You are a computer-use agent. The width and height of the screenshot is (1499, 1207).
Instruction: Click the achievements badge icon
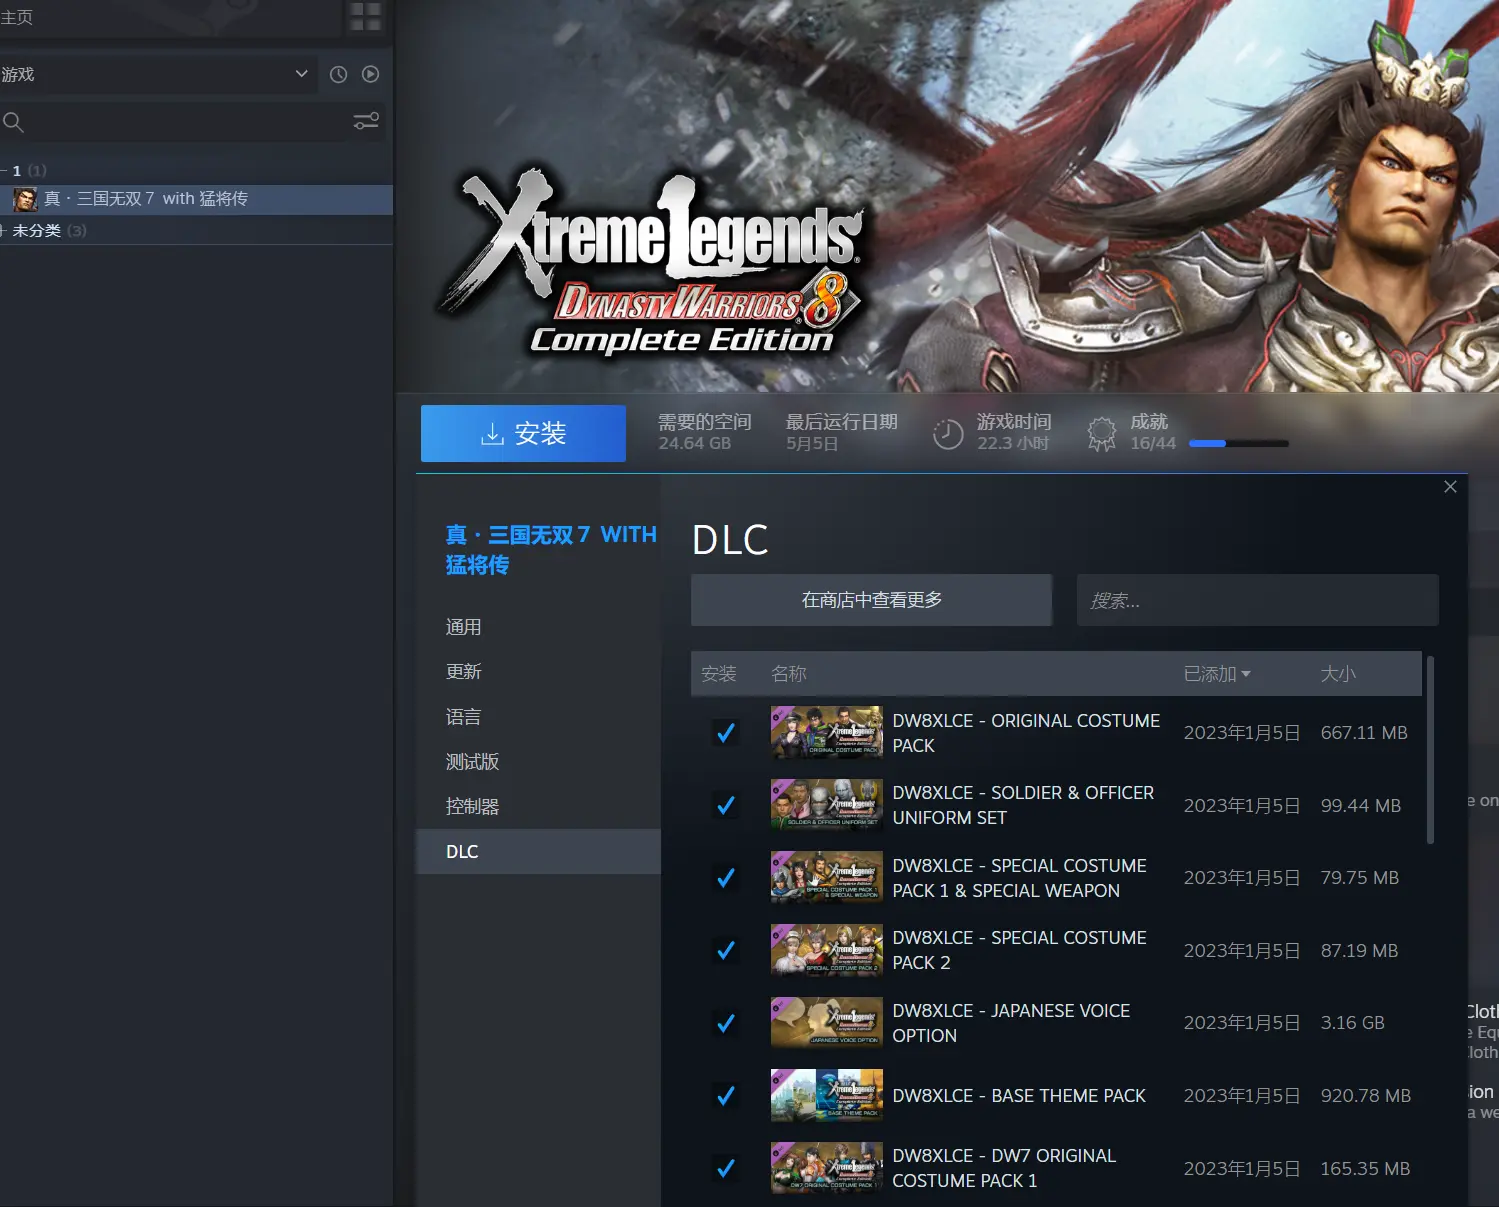tap(1101, 434)
